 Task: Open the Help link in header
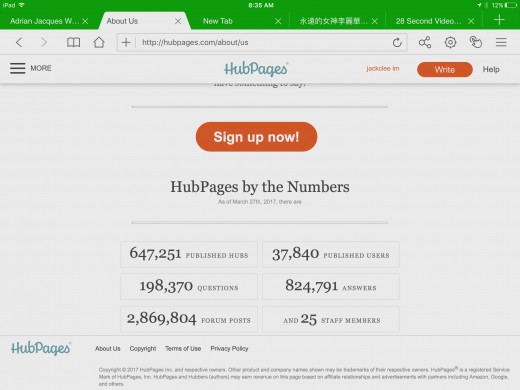click(x=491, y=69)
